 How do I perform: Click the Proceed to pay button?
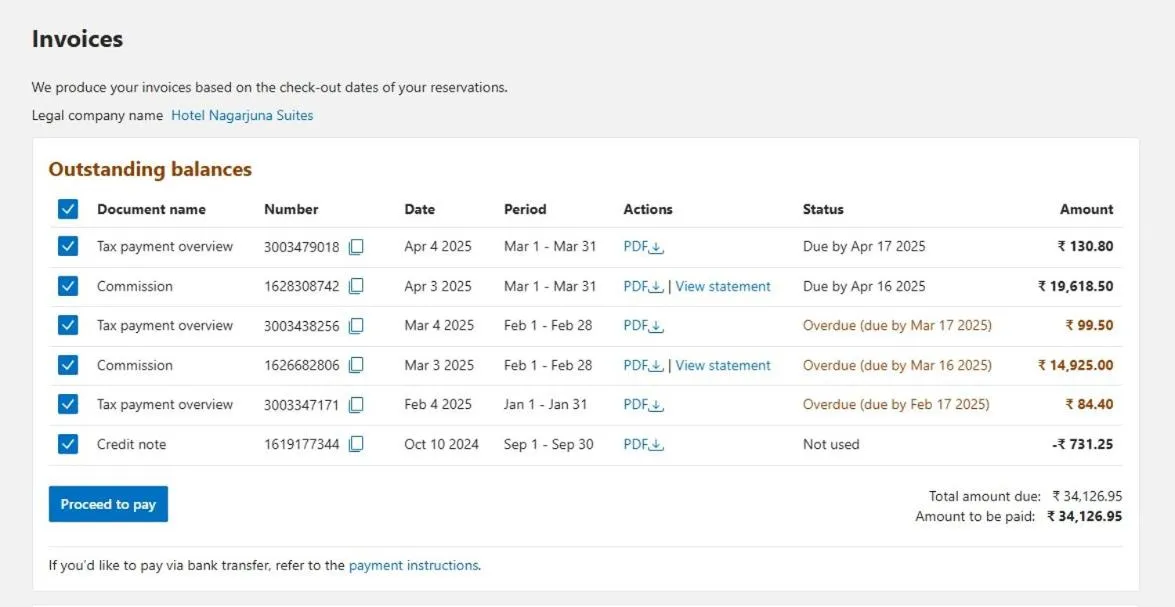(108, 504)
